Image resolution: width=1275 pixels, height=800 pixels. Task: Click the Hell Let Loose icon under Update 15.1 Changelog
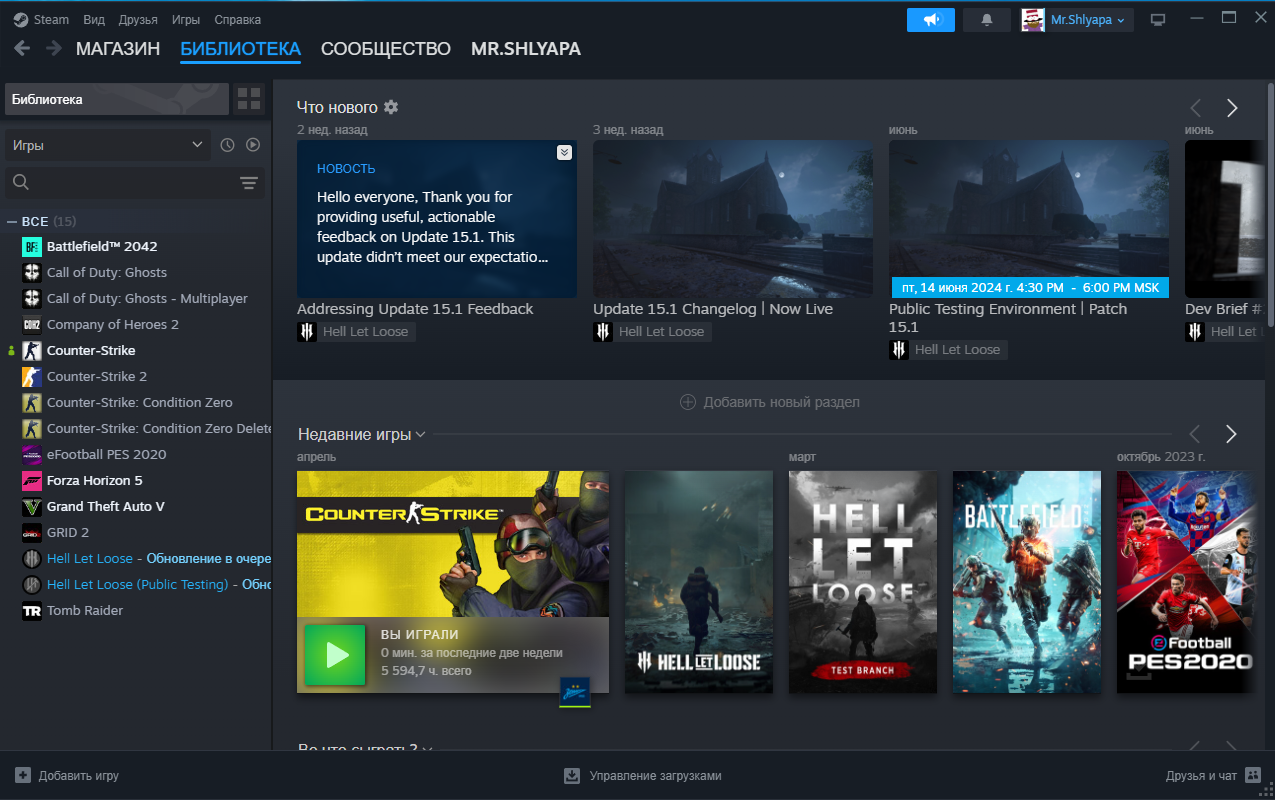point(603,332)
